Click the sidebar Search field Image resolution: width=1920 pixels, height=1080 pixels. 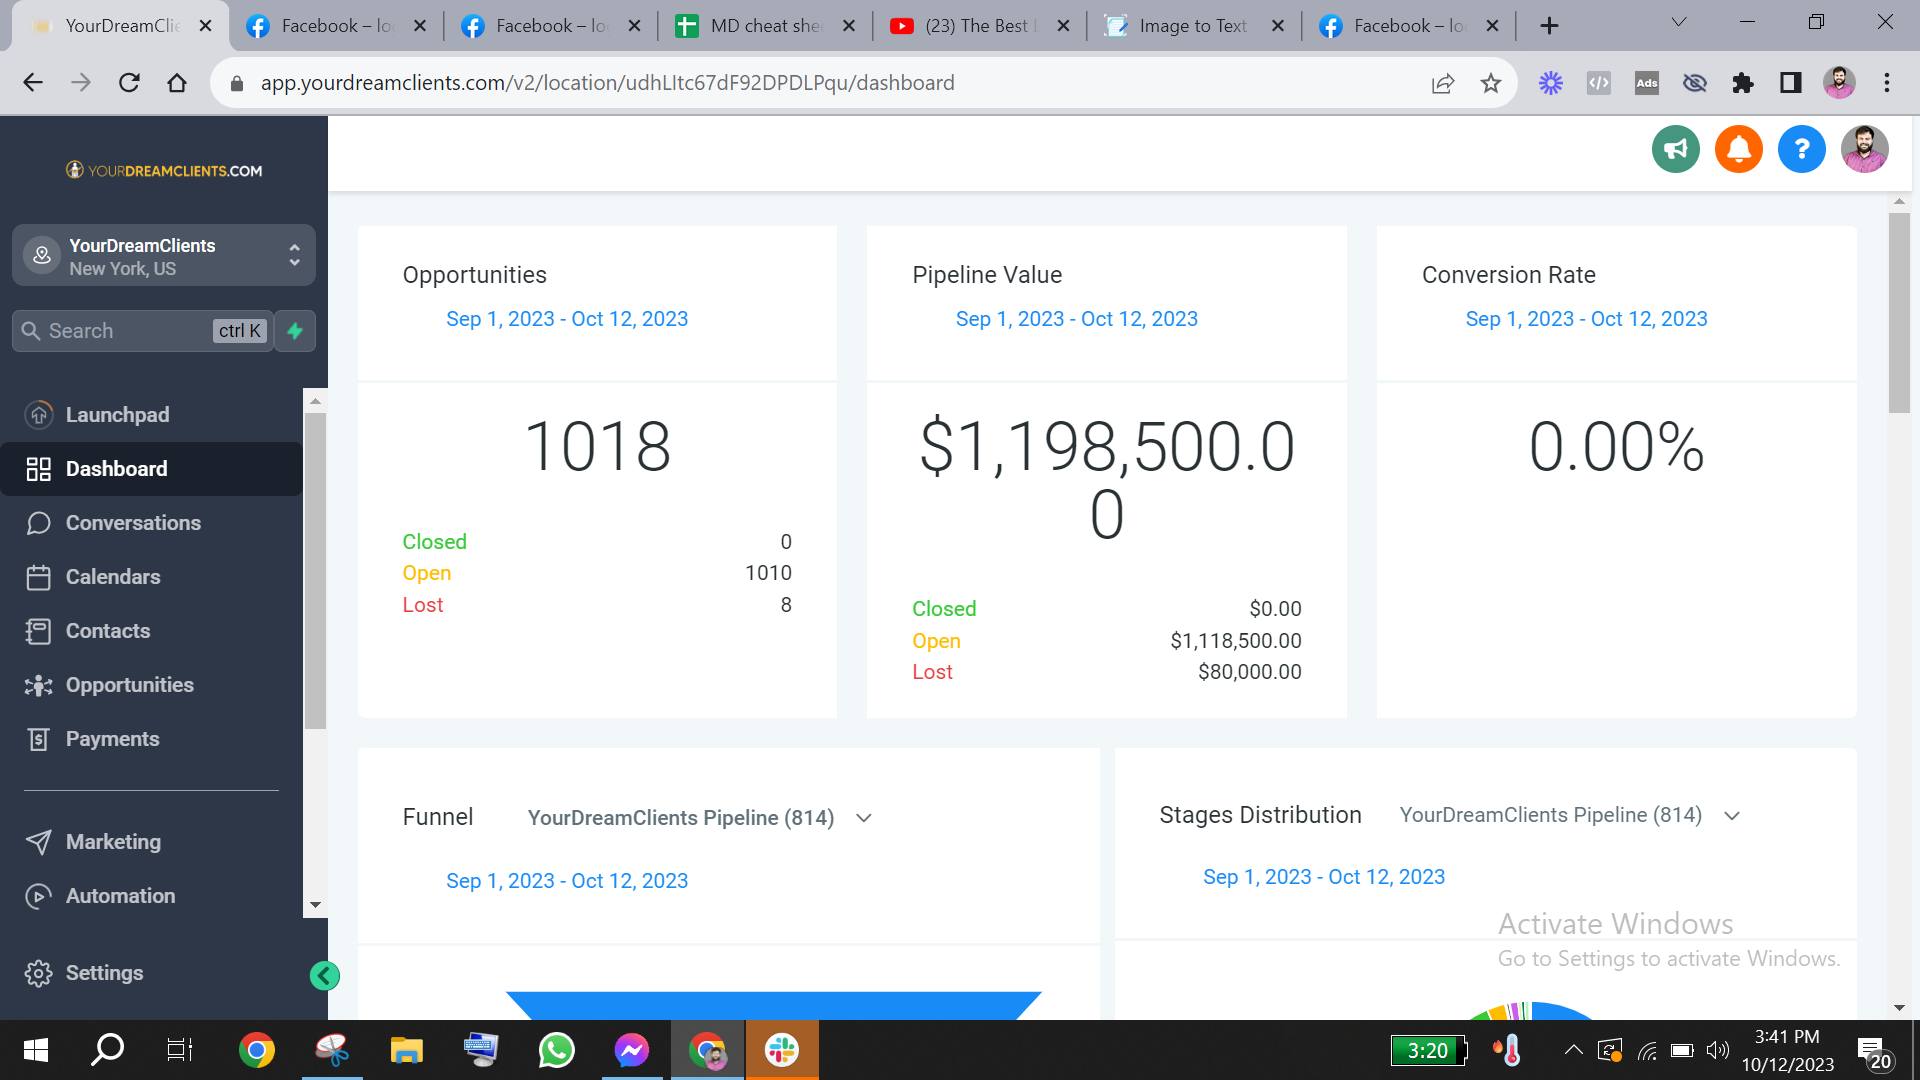[142, 331]
